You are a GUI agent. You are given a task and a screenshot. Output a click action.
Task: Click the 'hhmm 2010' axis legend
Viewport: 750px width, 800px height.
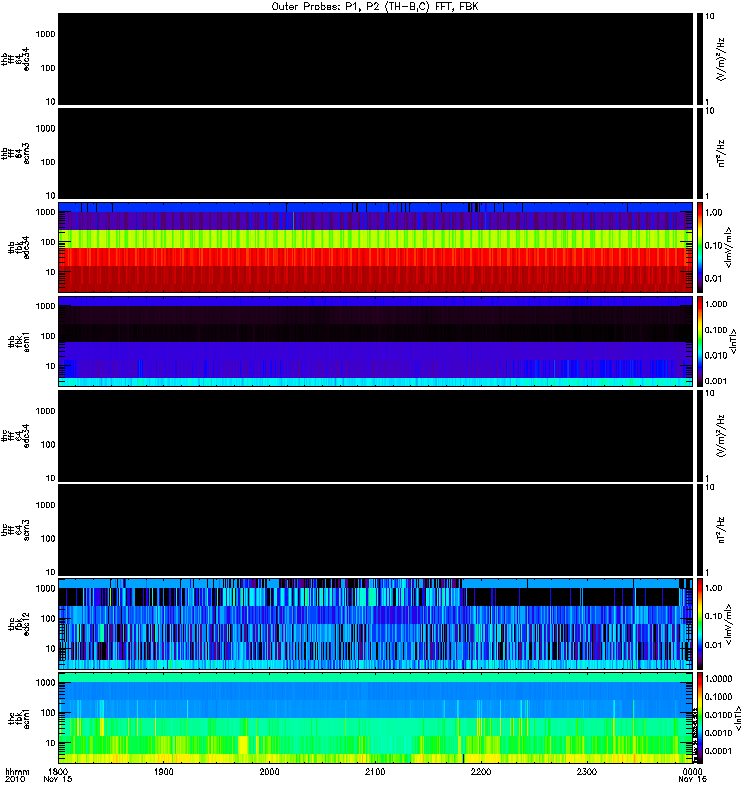click(x=17, y=775)
